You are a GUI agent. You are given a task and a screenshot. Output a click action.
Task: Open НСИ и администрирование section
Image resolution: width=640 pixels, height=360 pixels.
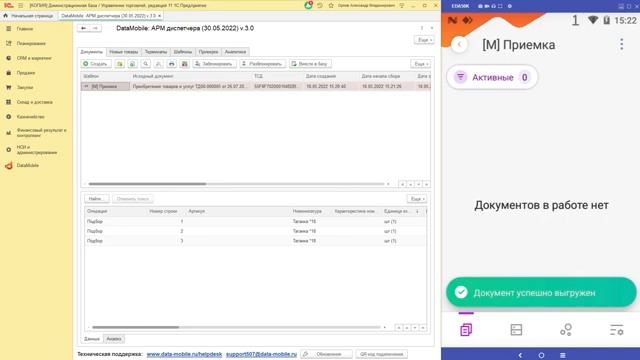tap(37, 149)
